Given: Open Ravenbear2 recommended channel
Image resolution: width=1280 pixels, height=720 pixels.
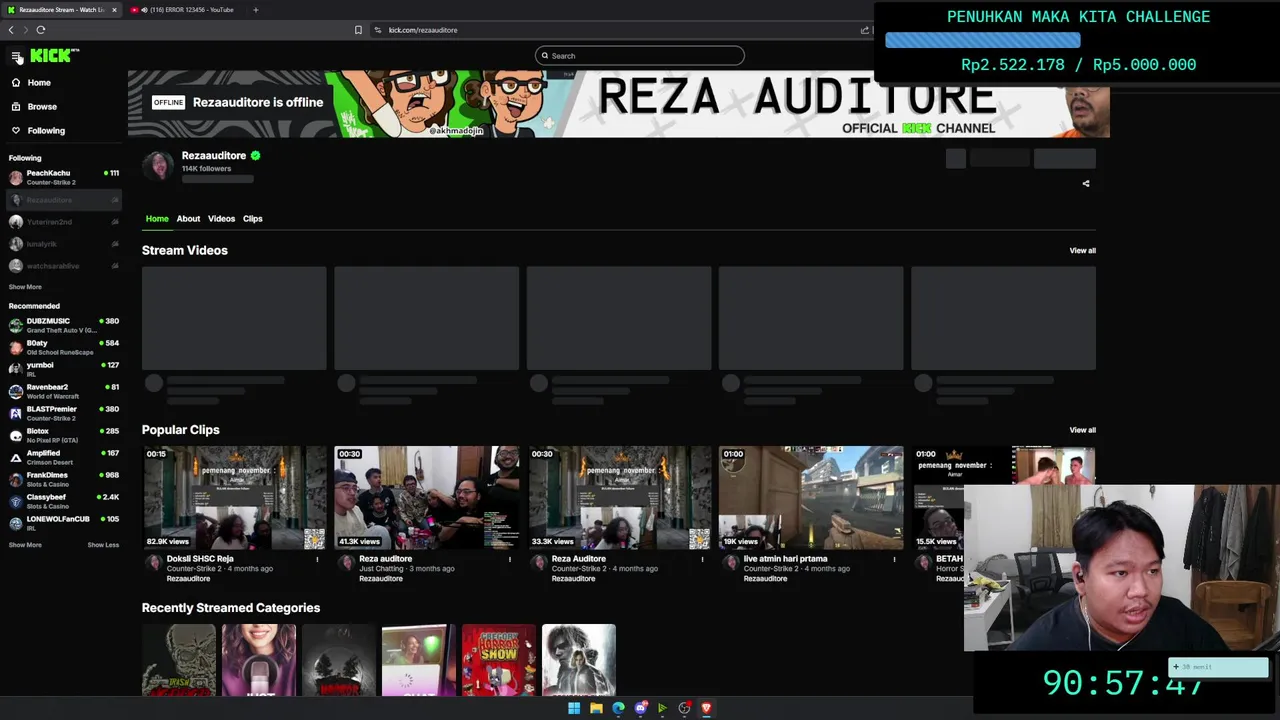Looking at the screenshot, I should (x=62, y=391).
